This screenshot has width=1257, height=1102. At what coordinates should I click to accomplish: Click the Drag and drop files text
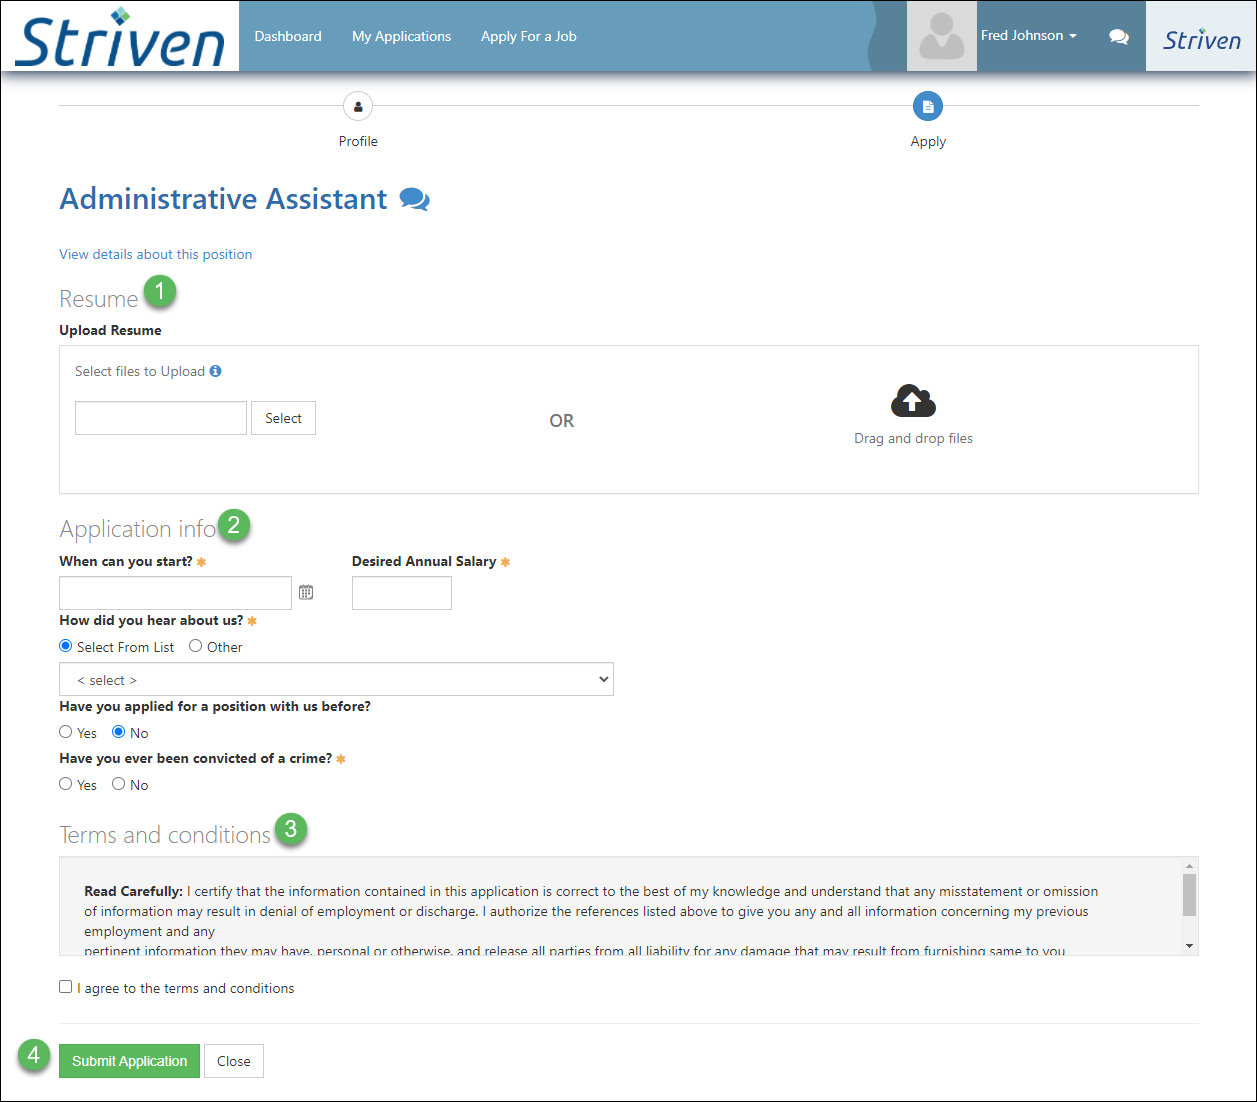[913, 438]
